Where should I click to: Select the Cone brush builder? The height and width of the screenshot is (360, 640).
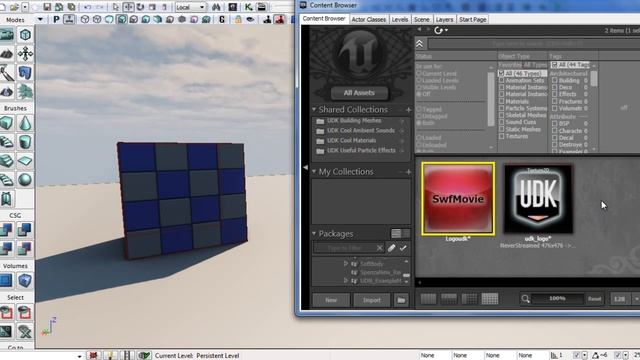(x=25, y=123)
